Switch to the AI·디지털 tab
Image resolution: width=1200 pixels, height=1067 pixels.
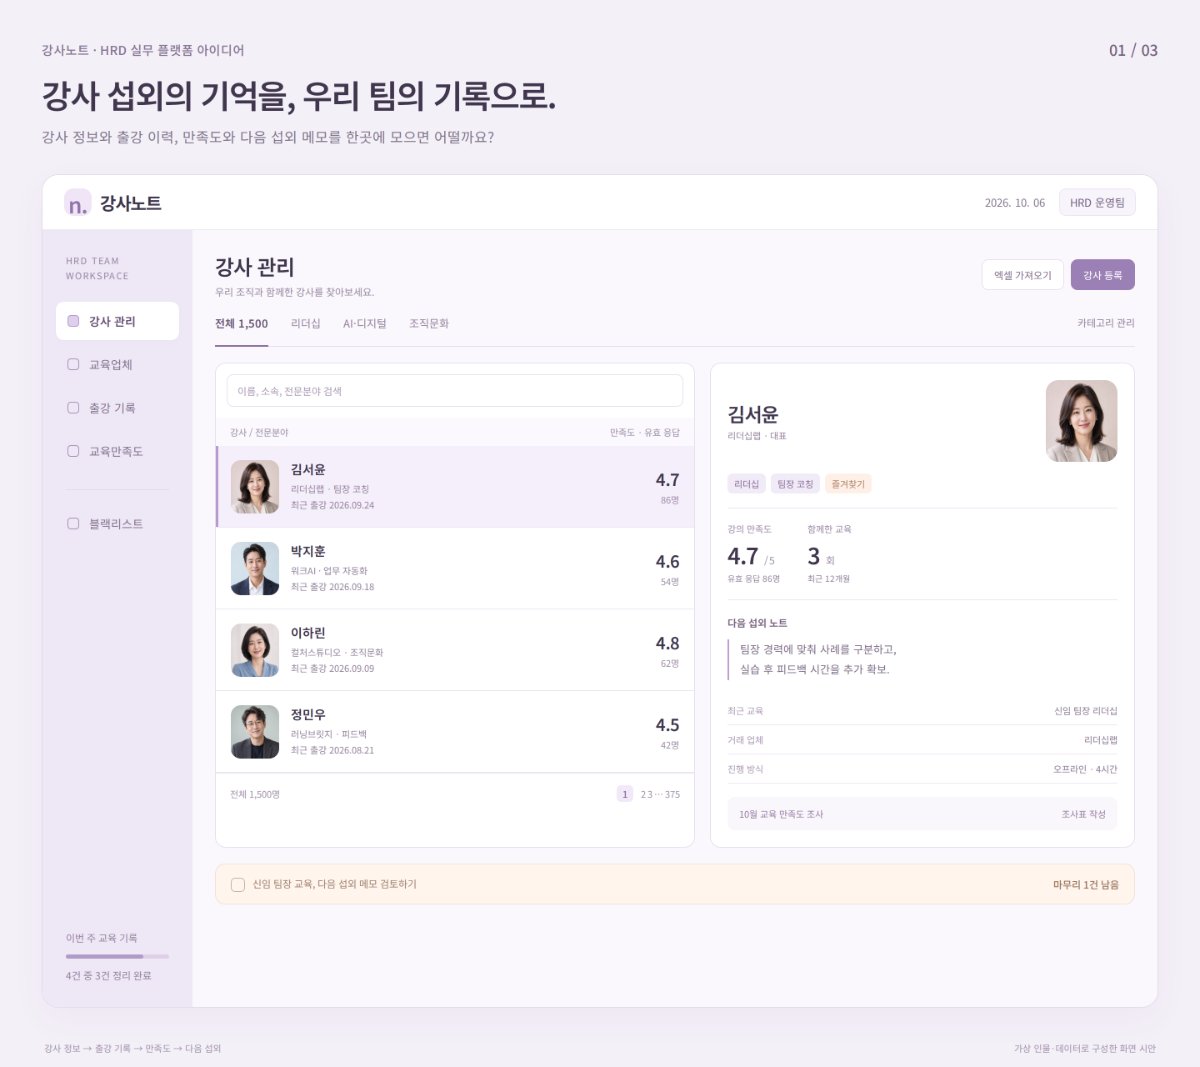(364, 324)
